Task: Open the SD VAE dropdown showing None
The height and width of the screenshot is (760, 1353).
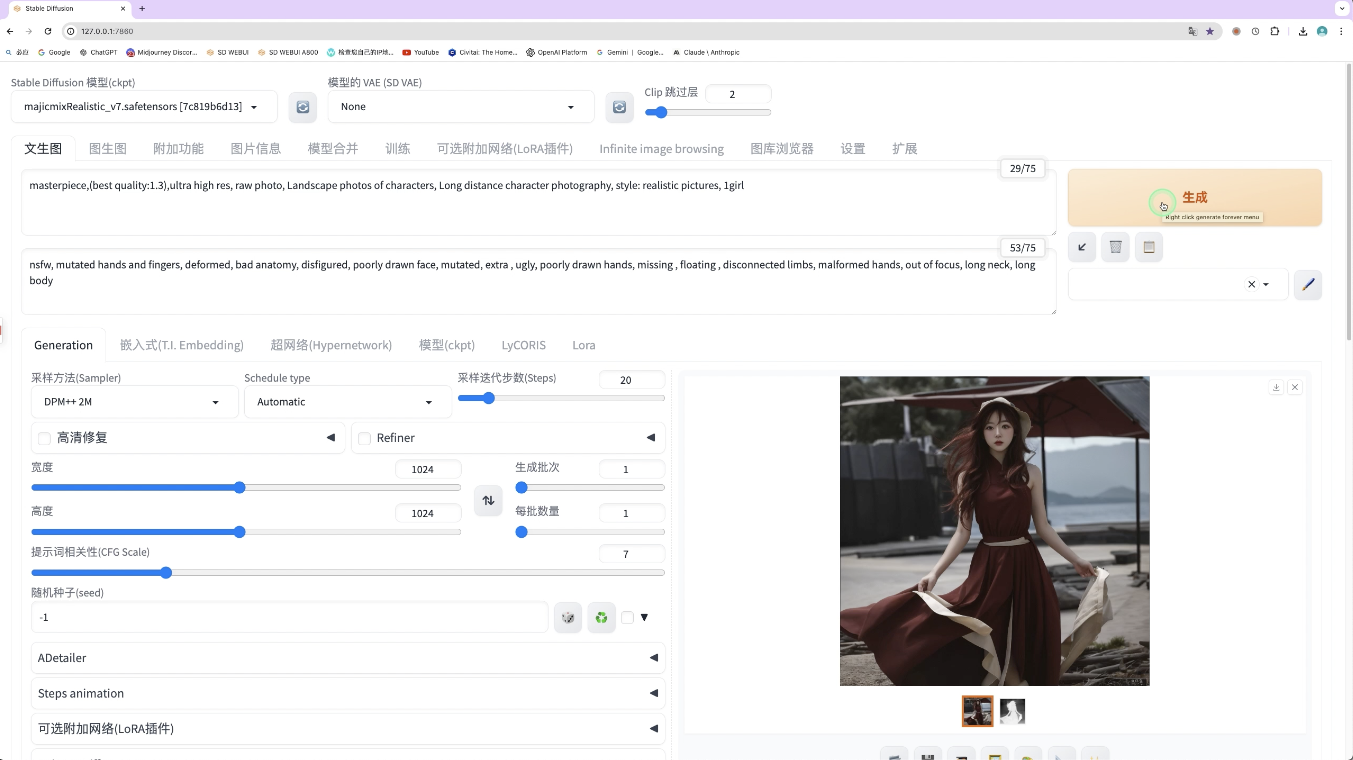Action: [x=461, y=107]
